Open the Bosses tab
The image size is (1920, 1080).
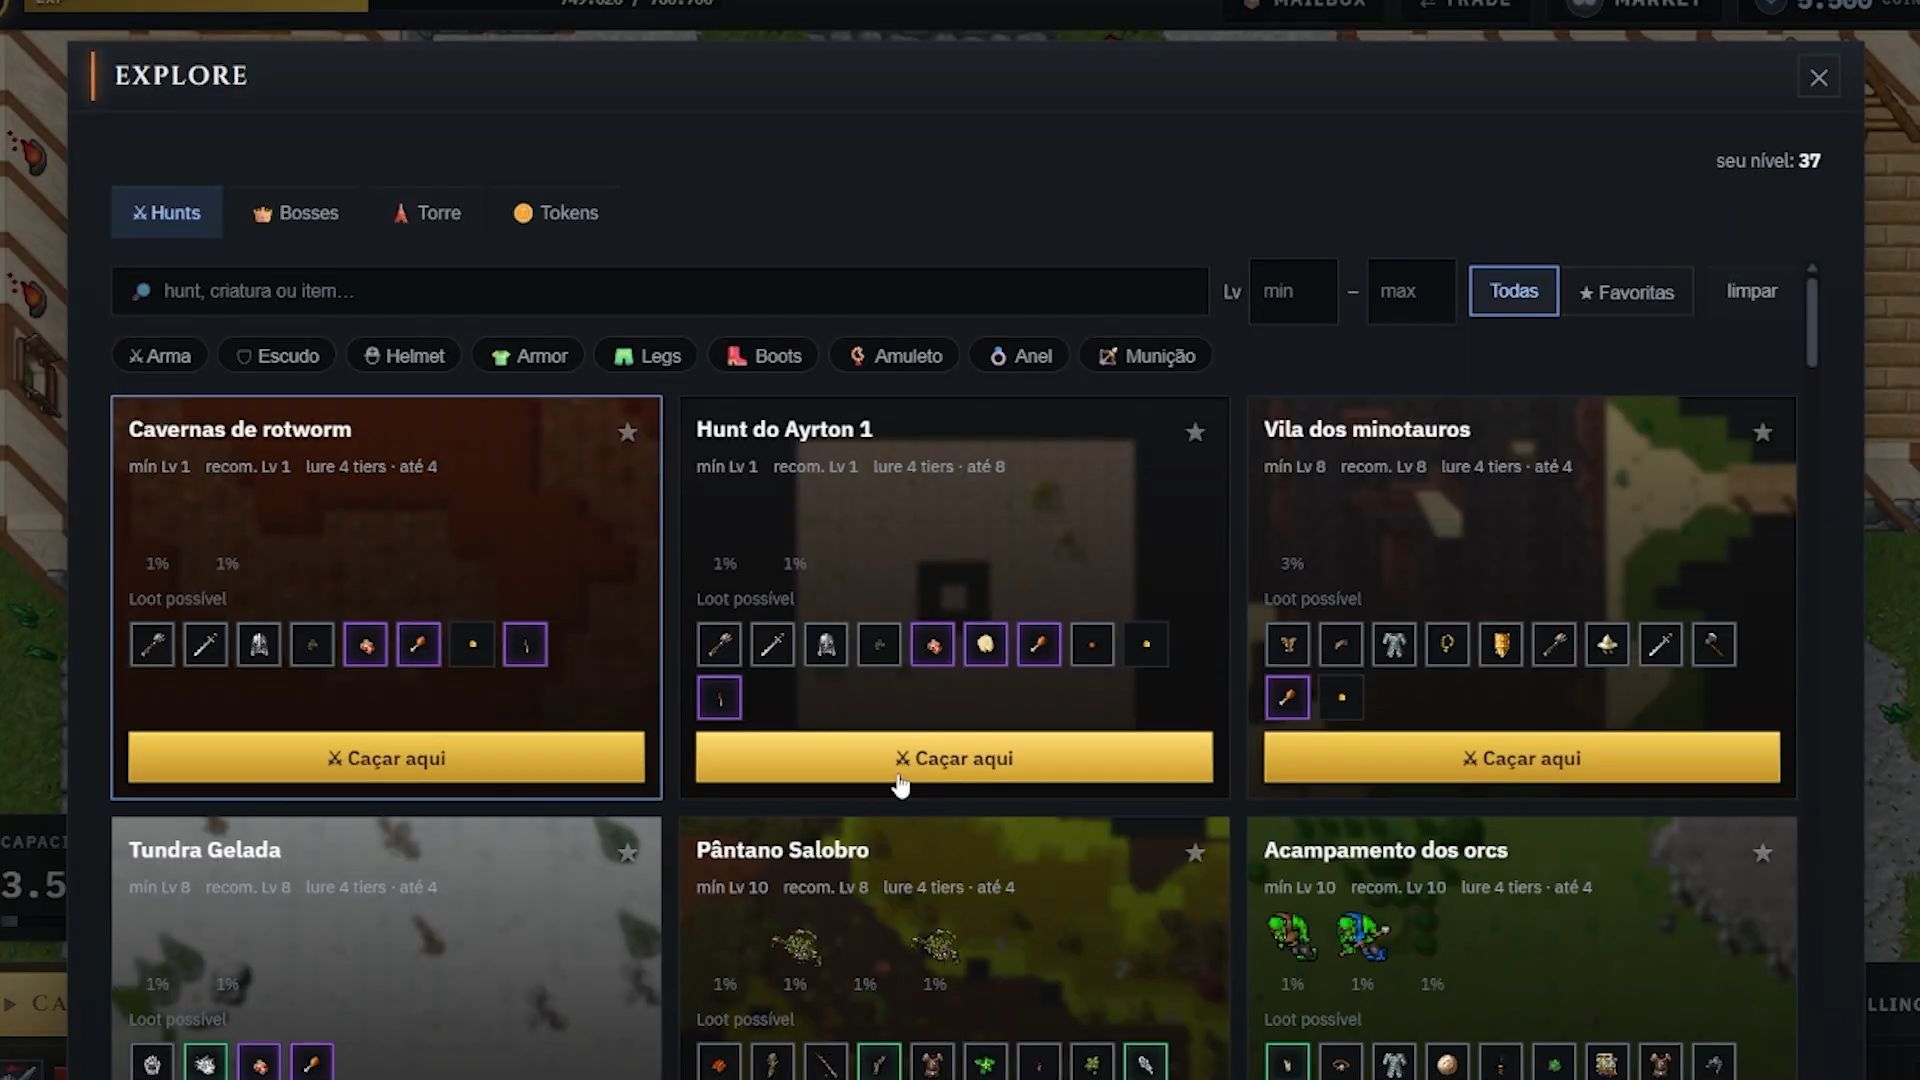click(x=295, y=213)
